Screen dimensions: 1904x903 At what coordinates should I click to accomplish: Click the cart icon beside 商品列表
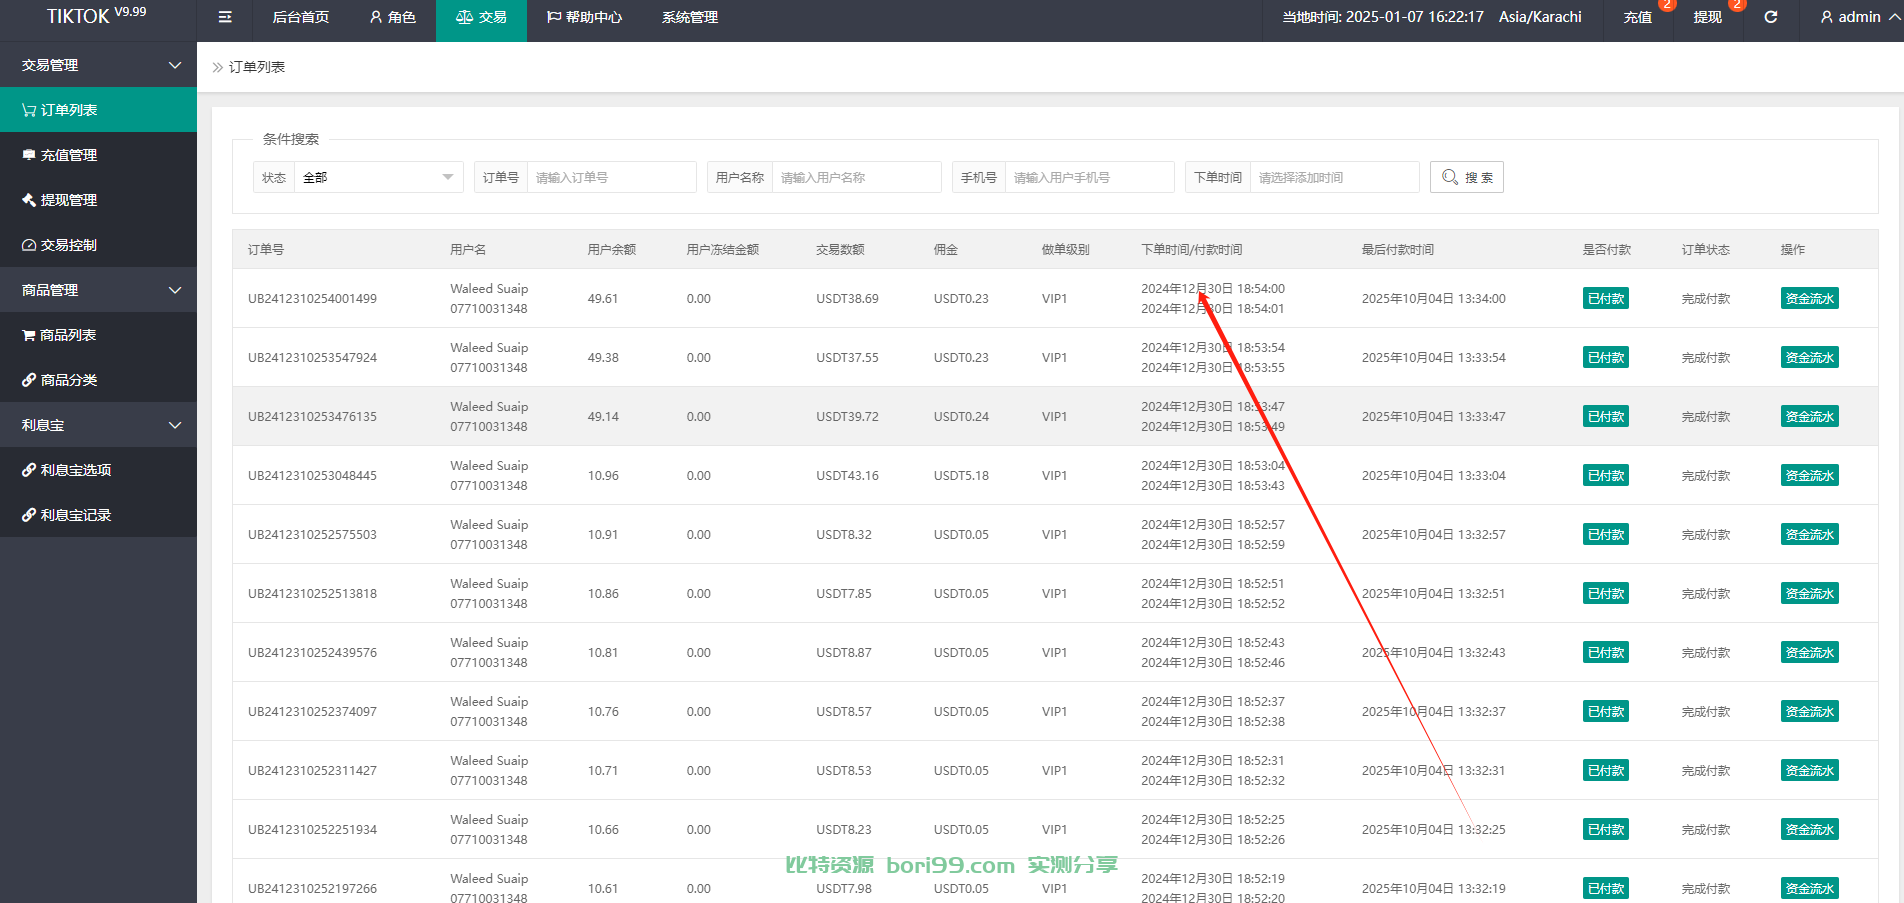click(29, 335)
